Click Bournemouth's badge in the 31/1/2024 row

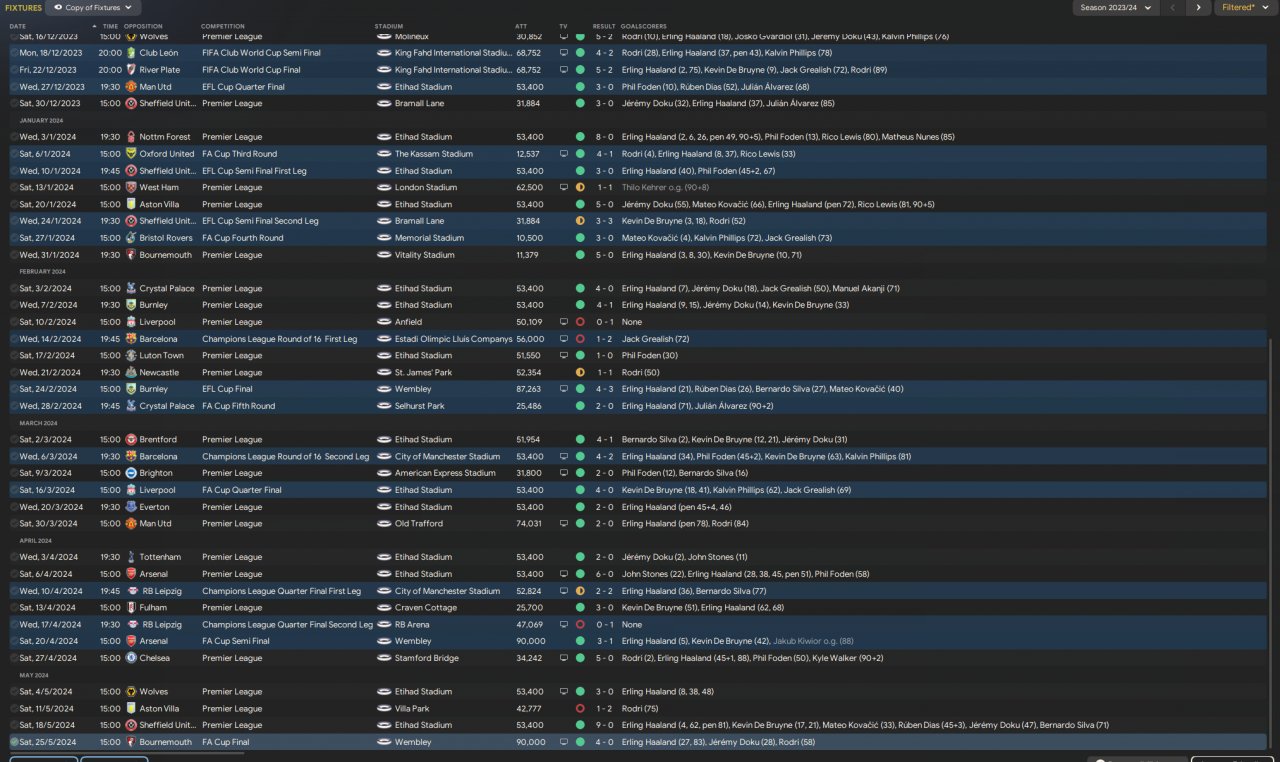pos(131,255)
